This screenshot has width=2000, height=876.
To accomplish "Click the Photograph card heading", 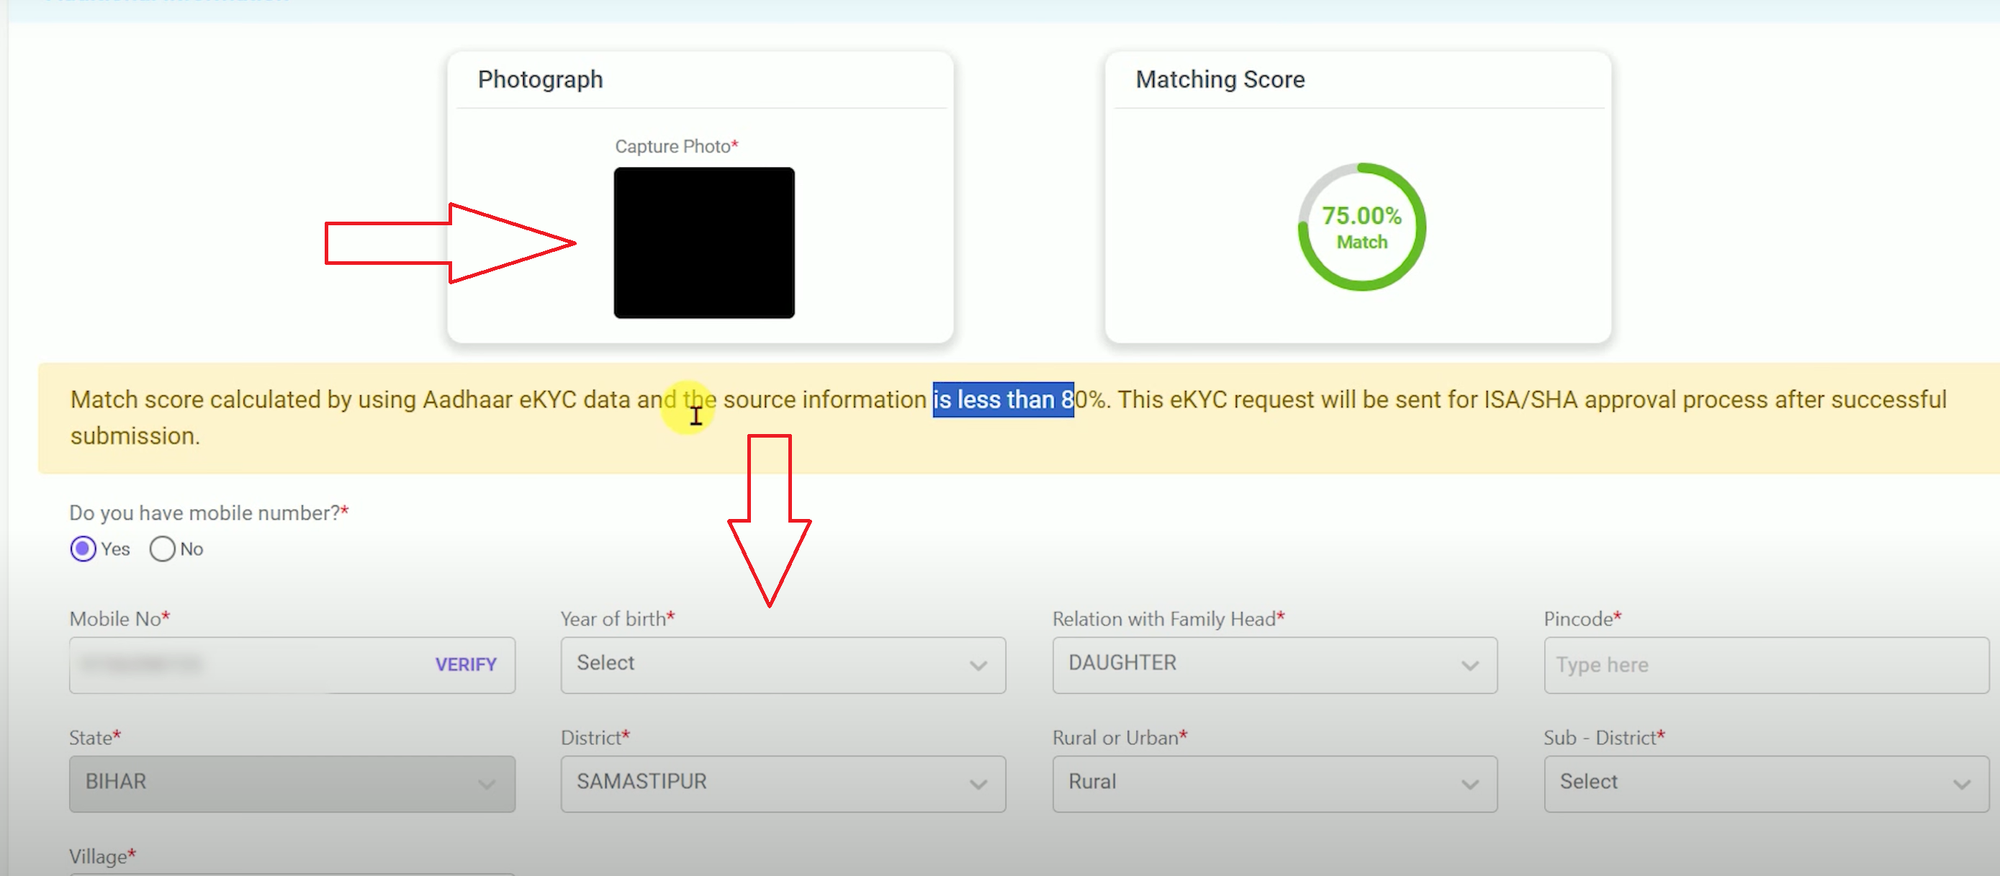I will 540,80.
